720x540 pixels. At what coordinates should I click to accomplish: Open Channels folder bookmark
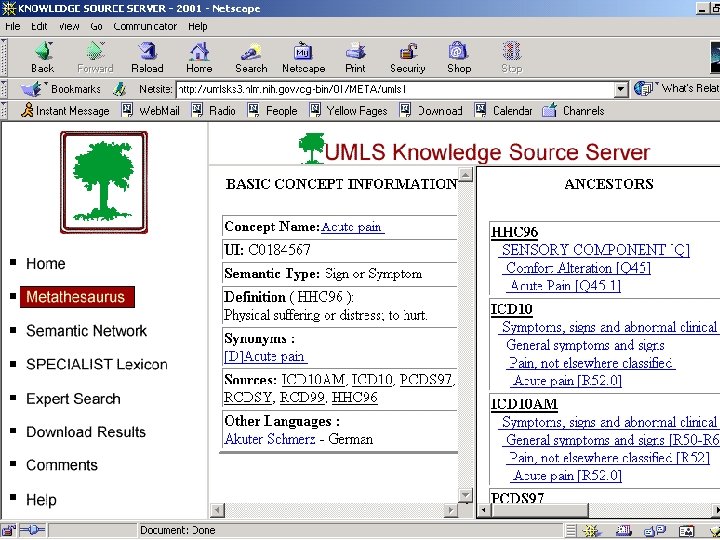pos(574,111)
